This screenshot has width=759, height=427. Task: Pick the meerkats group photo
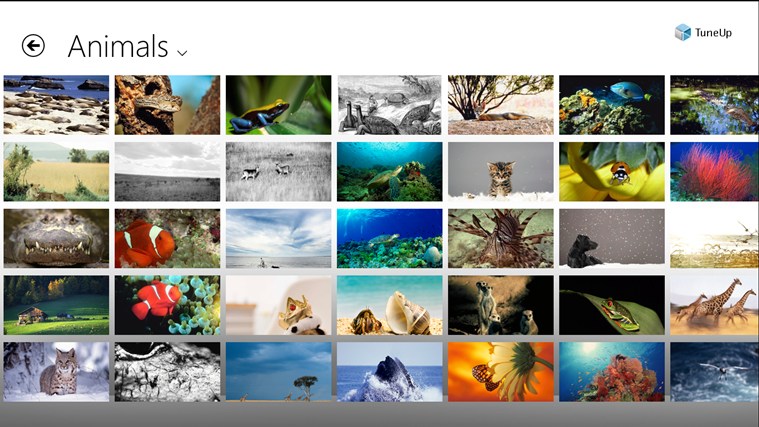(500, 305)
